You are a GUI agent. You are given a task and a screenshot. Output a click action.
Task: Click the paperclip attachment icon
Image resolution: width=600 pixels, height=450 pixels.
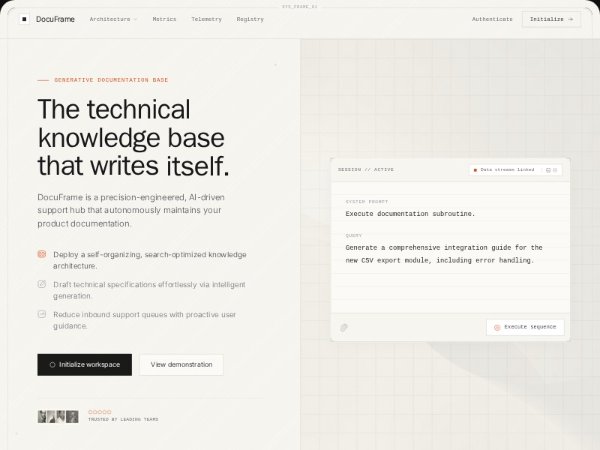click(344, 327)
